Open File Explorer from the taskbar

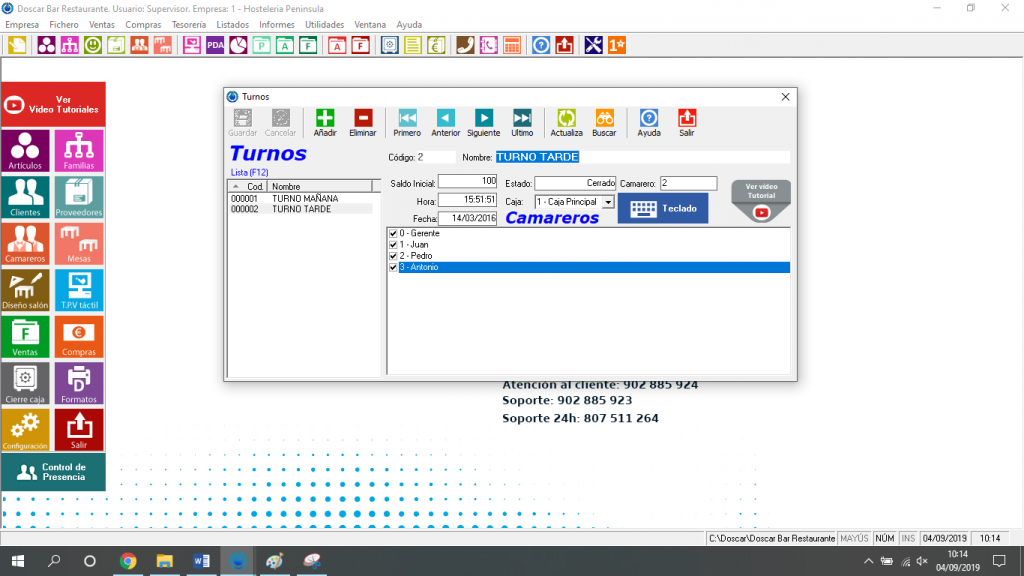[x=165, y=561]
